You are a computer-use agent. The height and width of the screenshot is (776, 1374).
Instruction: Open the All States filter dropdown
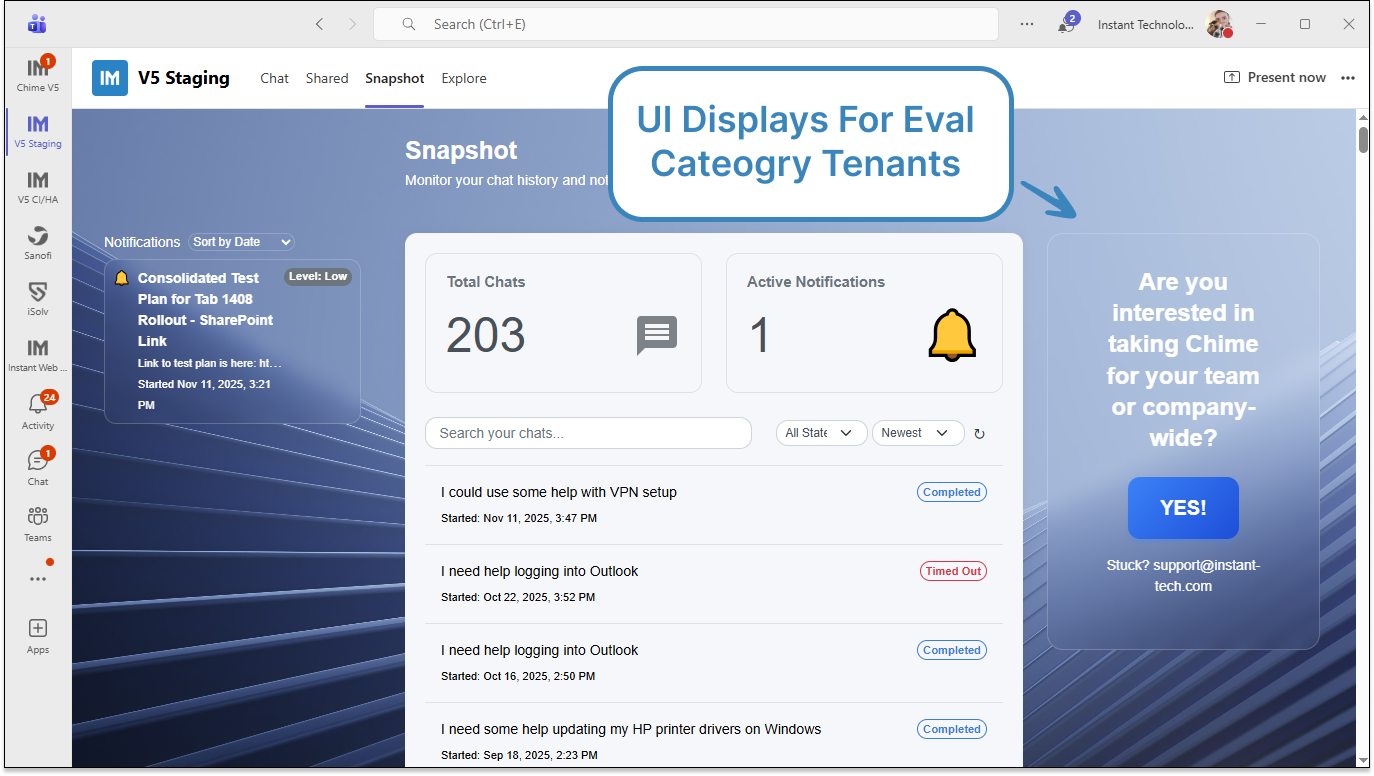click(819, 433)
